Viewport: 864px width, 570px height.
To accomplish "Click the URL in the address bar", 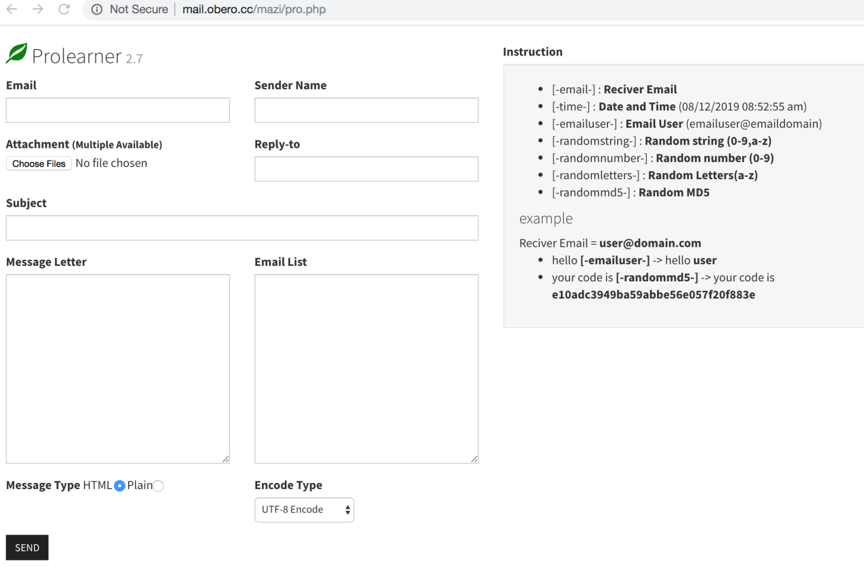I will [x=254, y=9].
